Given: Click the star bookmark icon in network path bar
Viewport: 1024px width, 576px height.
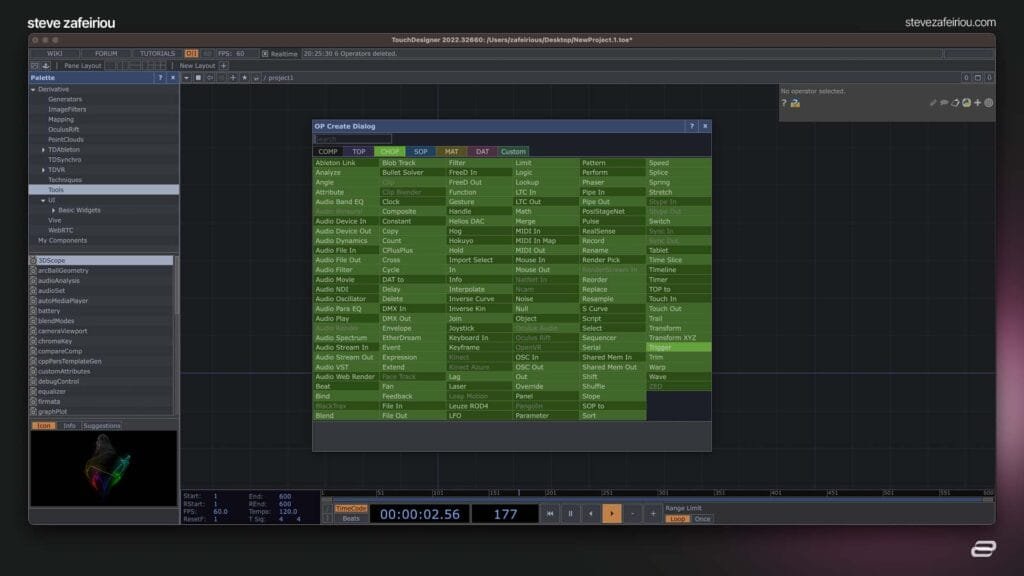Looking at the screenshot, I should tap(244, 78).
